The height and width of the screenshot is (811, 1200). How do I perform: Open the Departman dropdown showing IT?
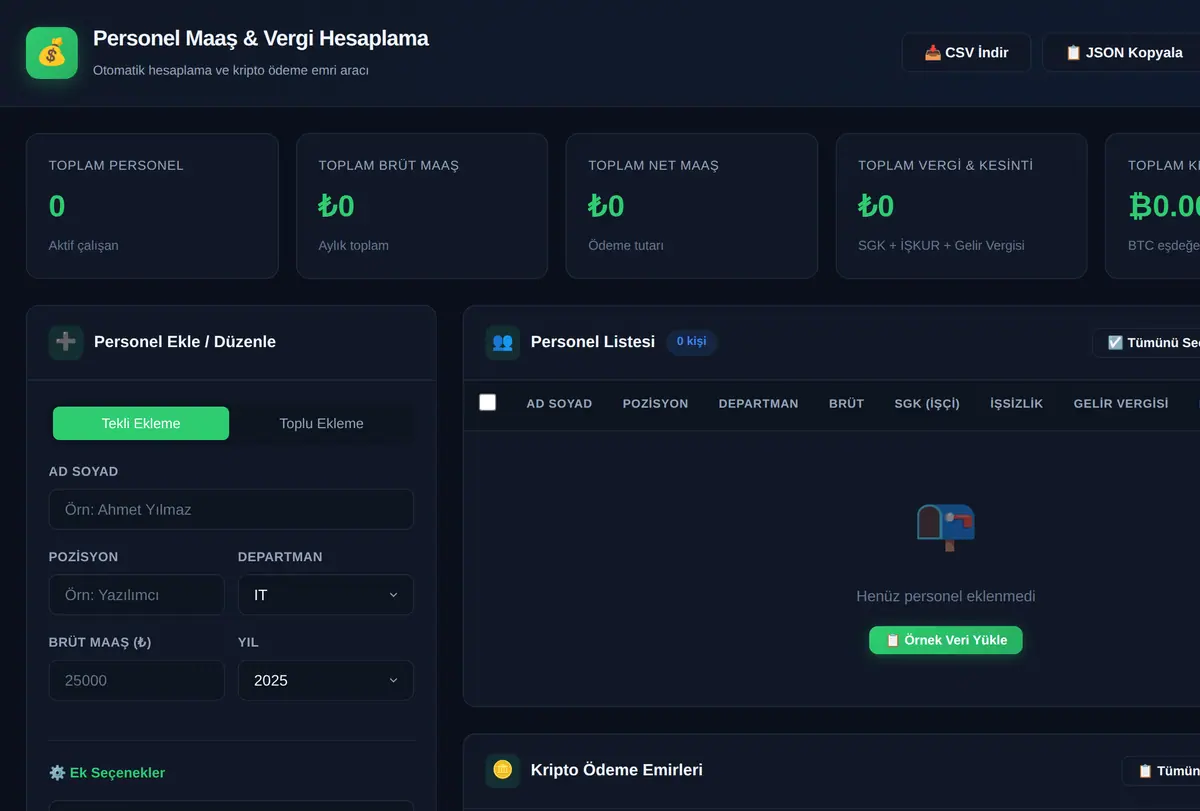coord(326,595)
